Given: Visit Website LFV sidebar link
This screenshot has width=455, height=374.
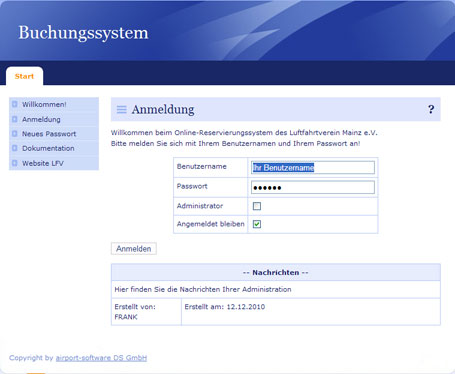Looking at the screenshot, I should [43, 163].
